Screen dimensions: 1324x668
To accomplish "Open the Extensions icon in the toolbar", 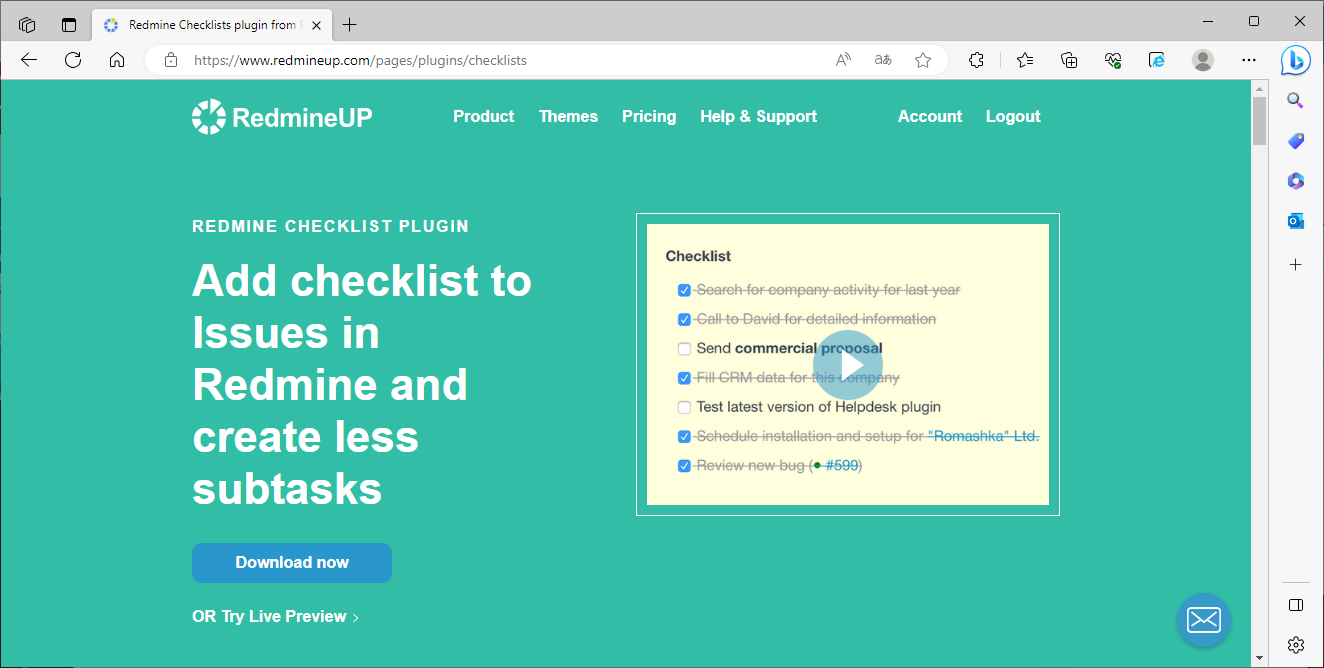I will [975, 60].
